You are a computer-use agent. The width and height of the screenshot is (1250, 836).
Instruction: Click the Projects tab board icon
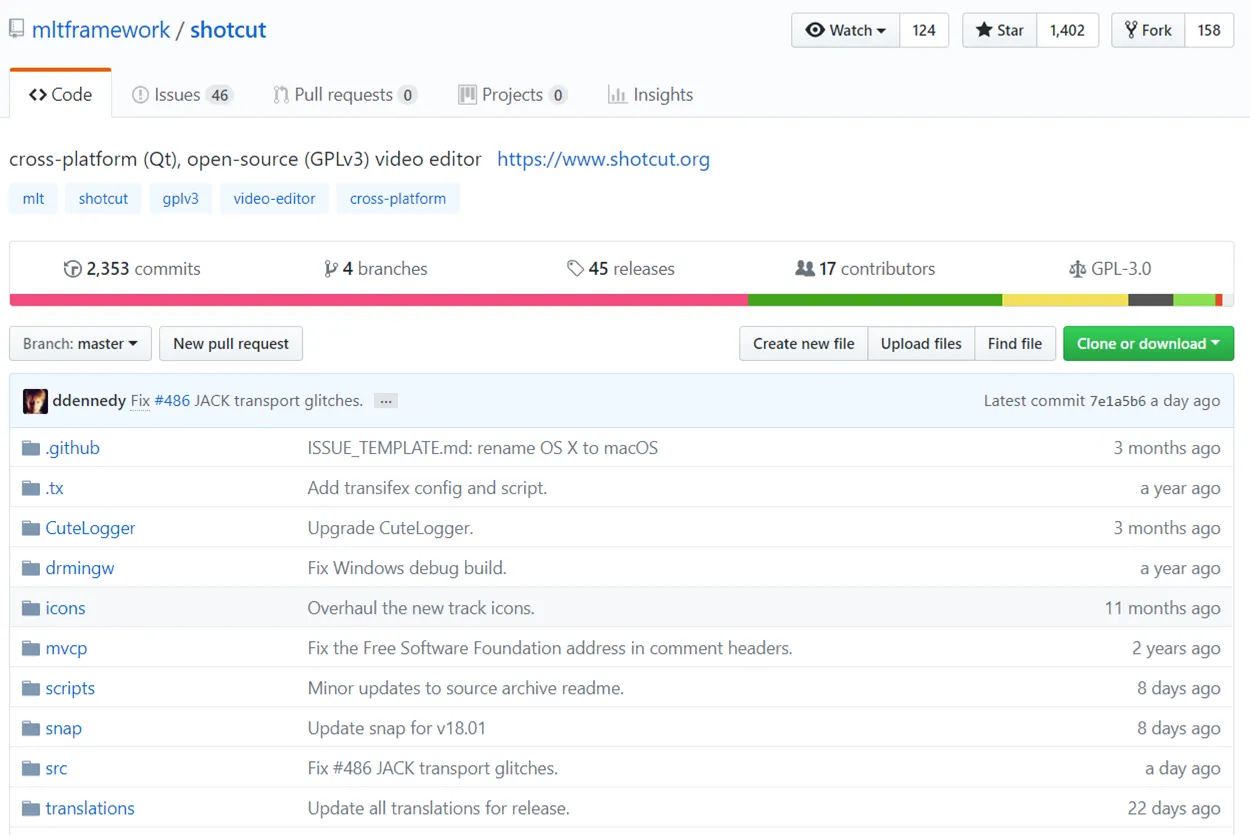(x=467, y=95)
